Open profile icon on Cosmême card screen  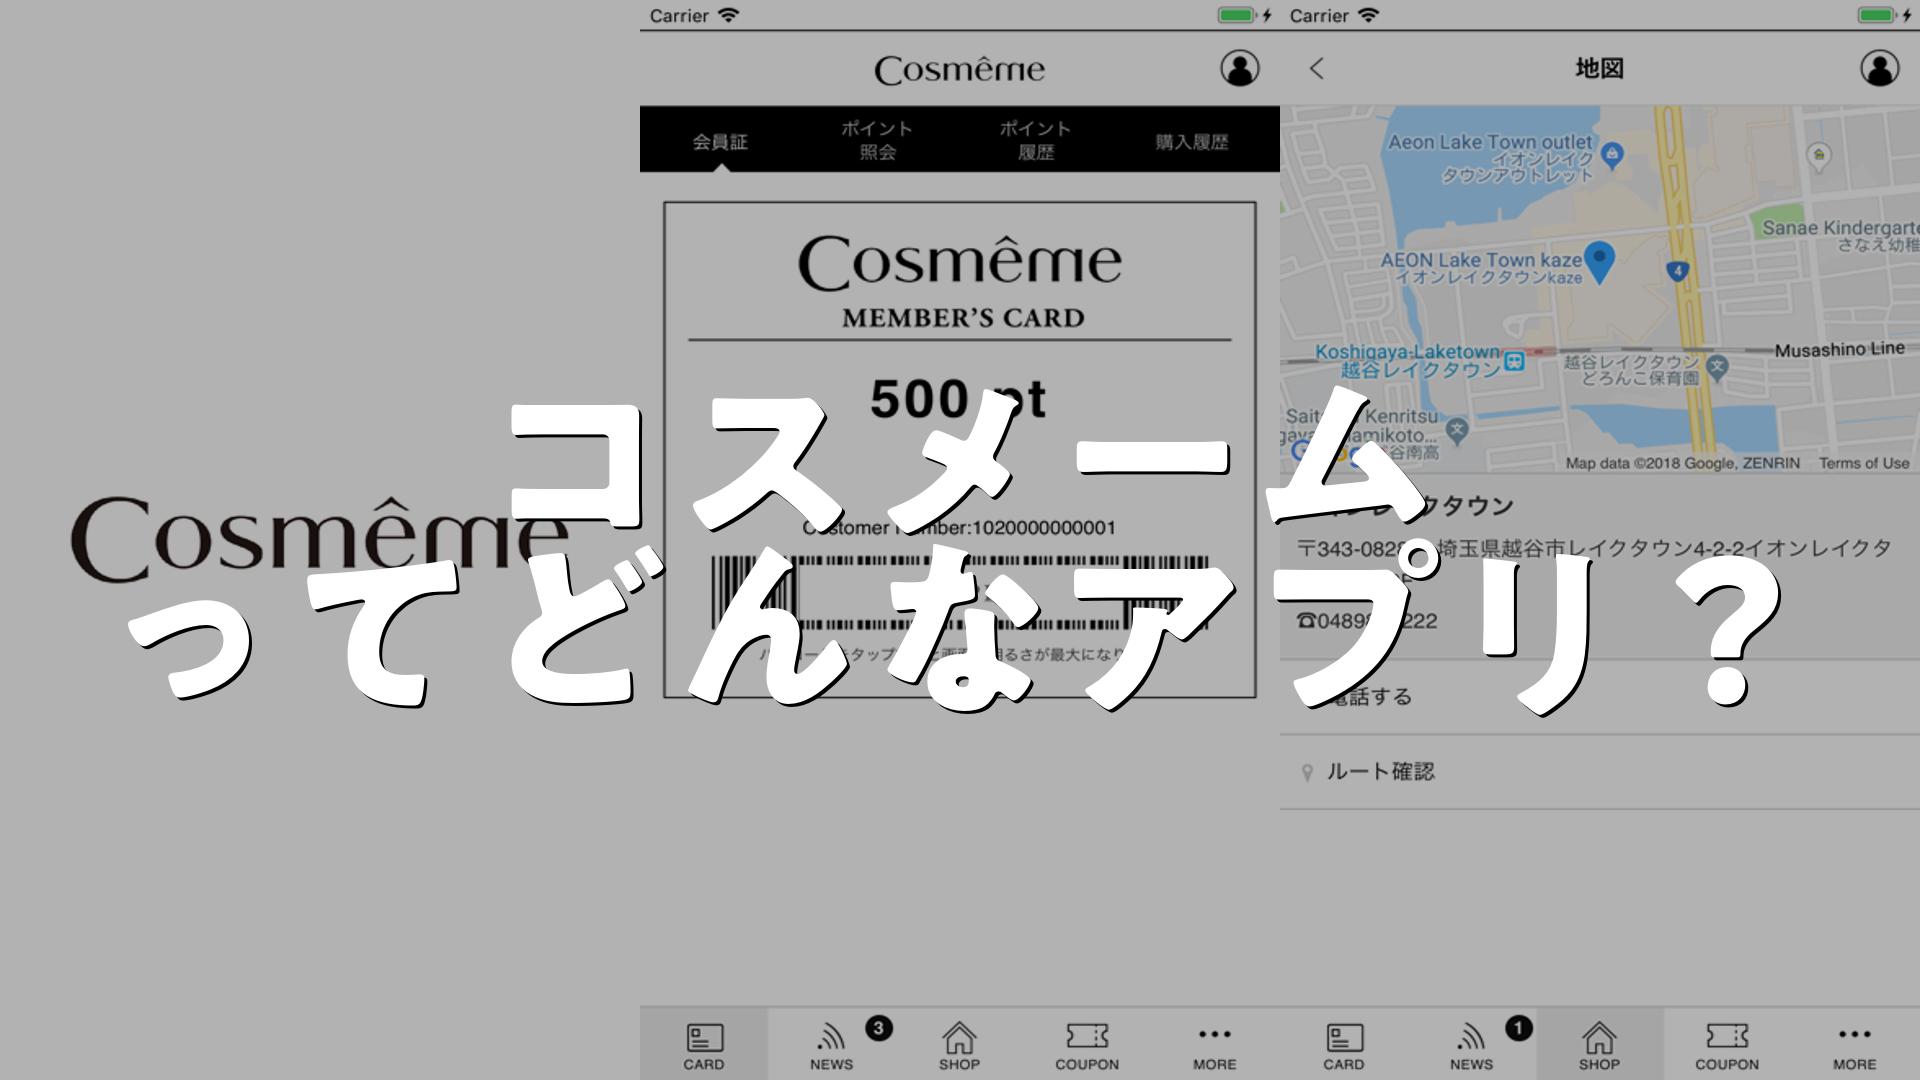1239,68
